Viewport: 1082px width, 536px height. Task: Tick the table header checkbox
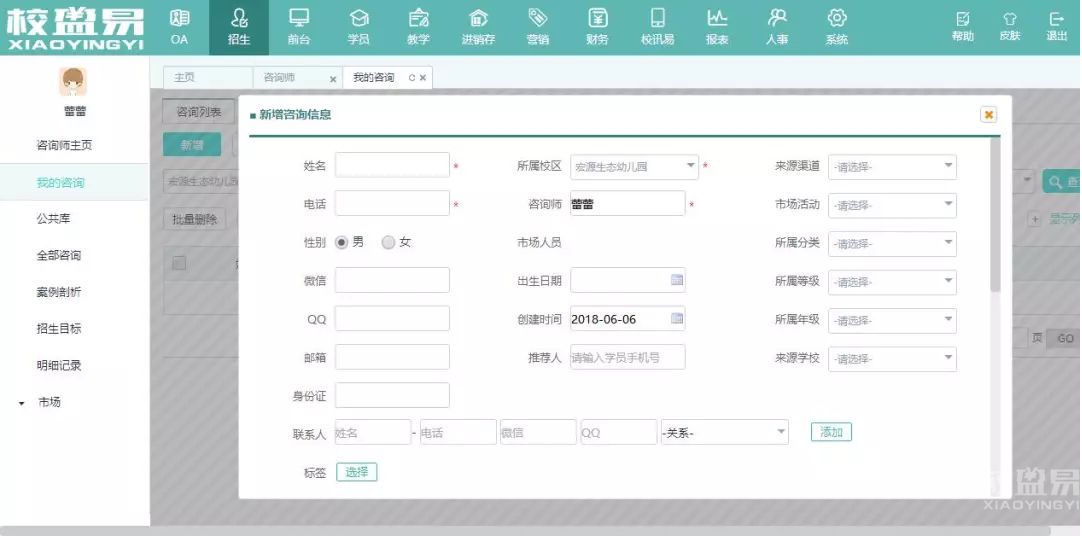(x=179, y=263)
